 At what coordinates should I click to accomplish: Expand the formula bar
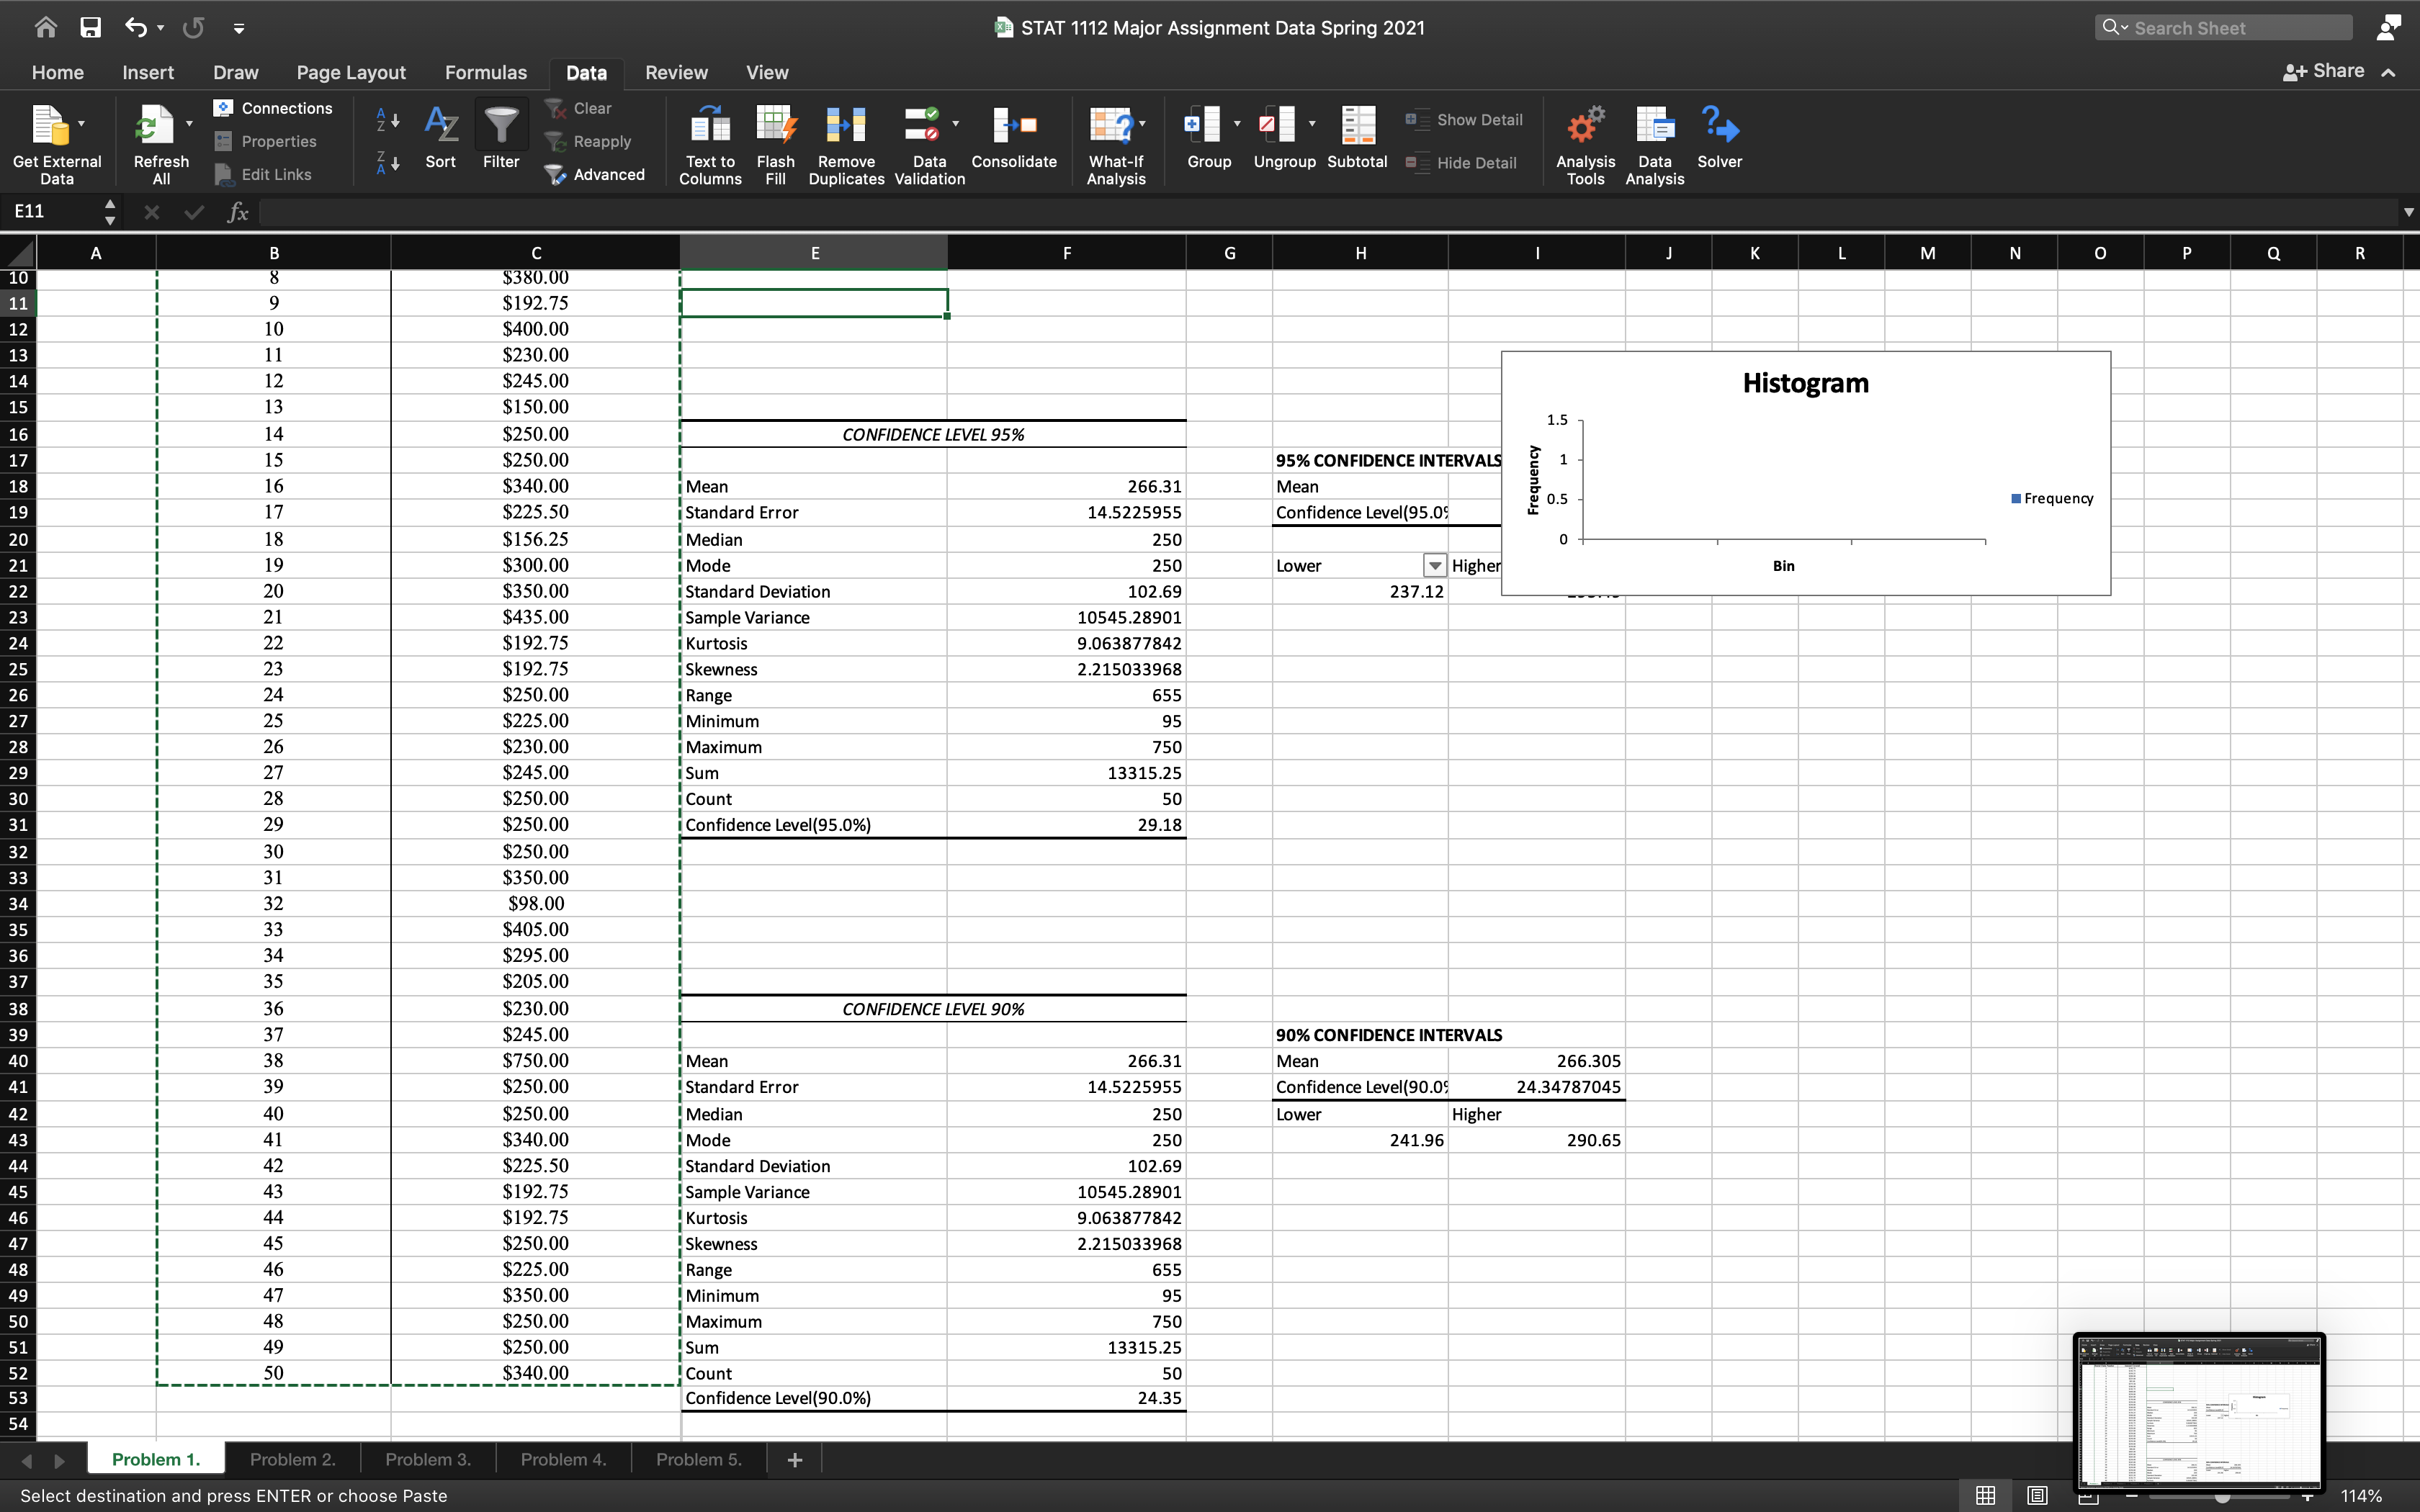coord(2408,212)
